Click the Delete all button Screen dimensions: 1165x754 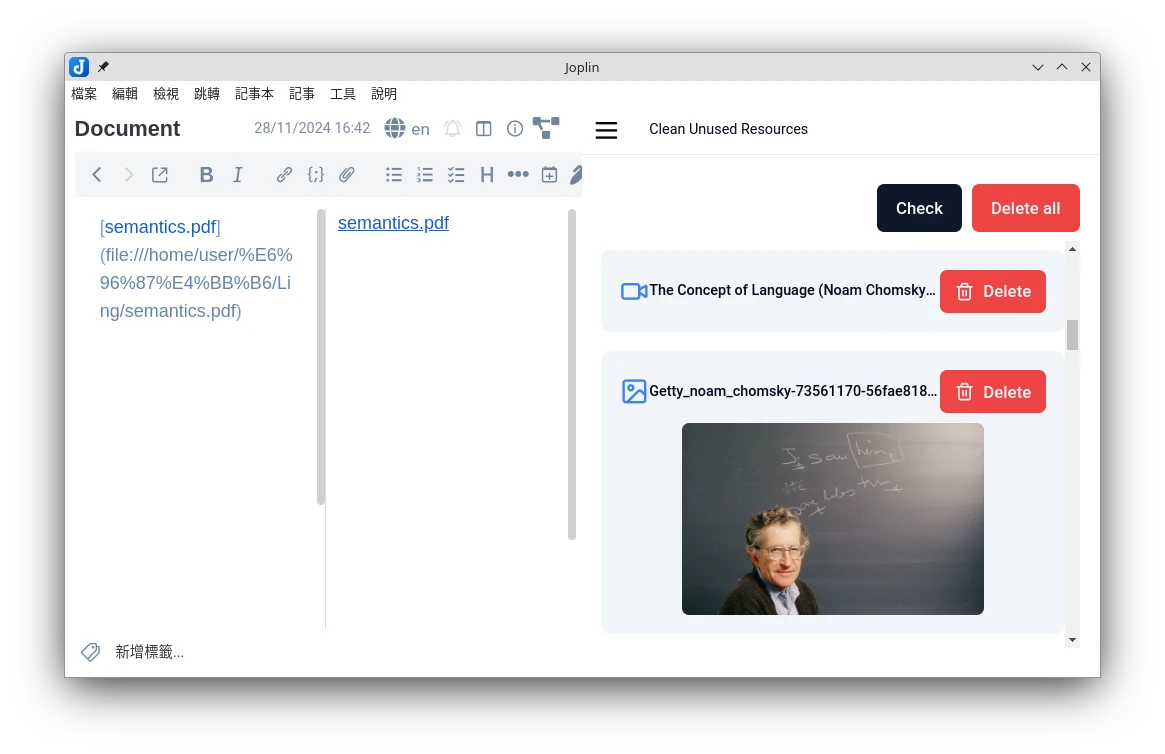coord(1025,208)
